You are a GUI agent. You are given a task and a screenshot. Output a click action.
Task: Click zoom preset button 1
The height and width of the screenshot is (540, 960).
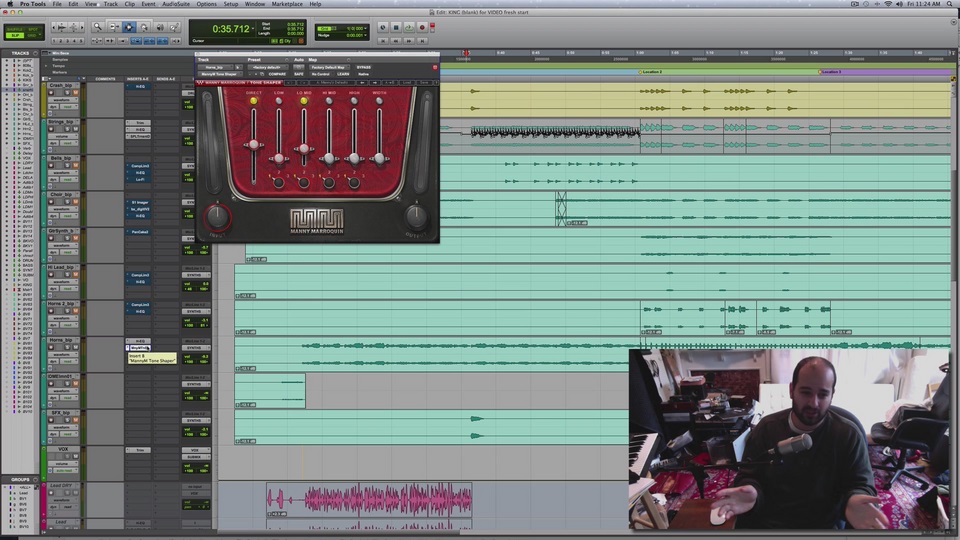pos(54,41)
